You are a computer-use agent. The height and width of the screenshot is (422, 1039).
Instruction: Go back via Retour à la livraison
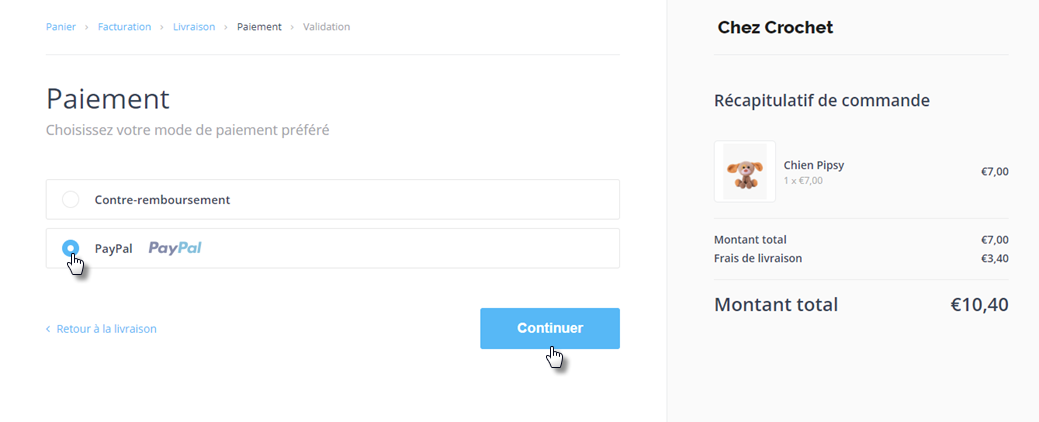pos(106,329)
